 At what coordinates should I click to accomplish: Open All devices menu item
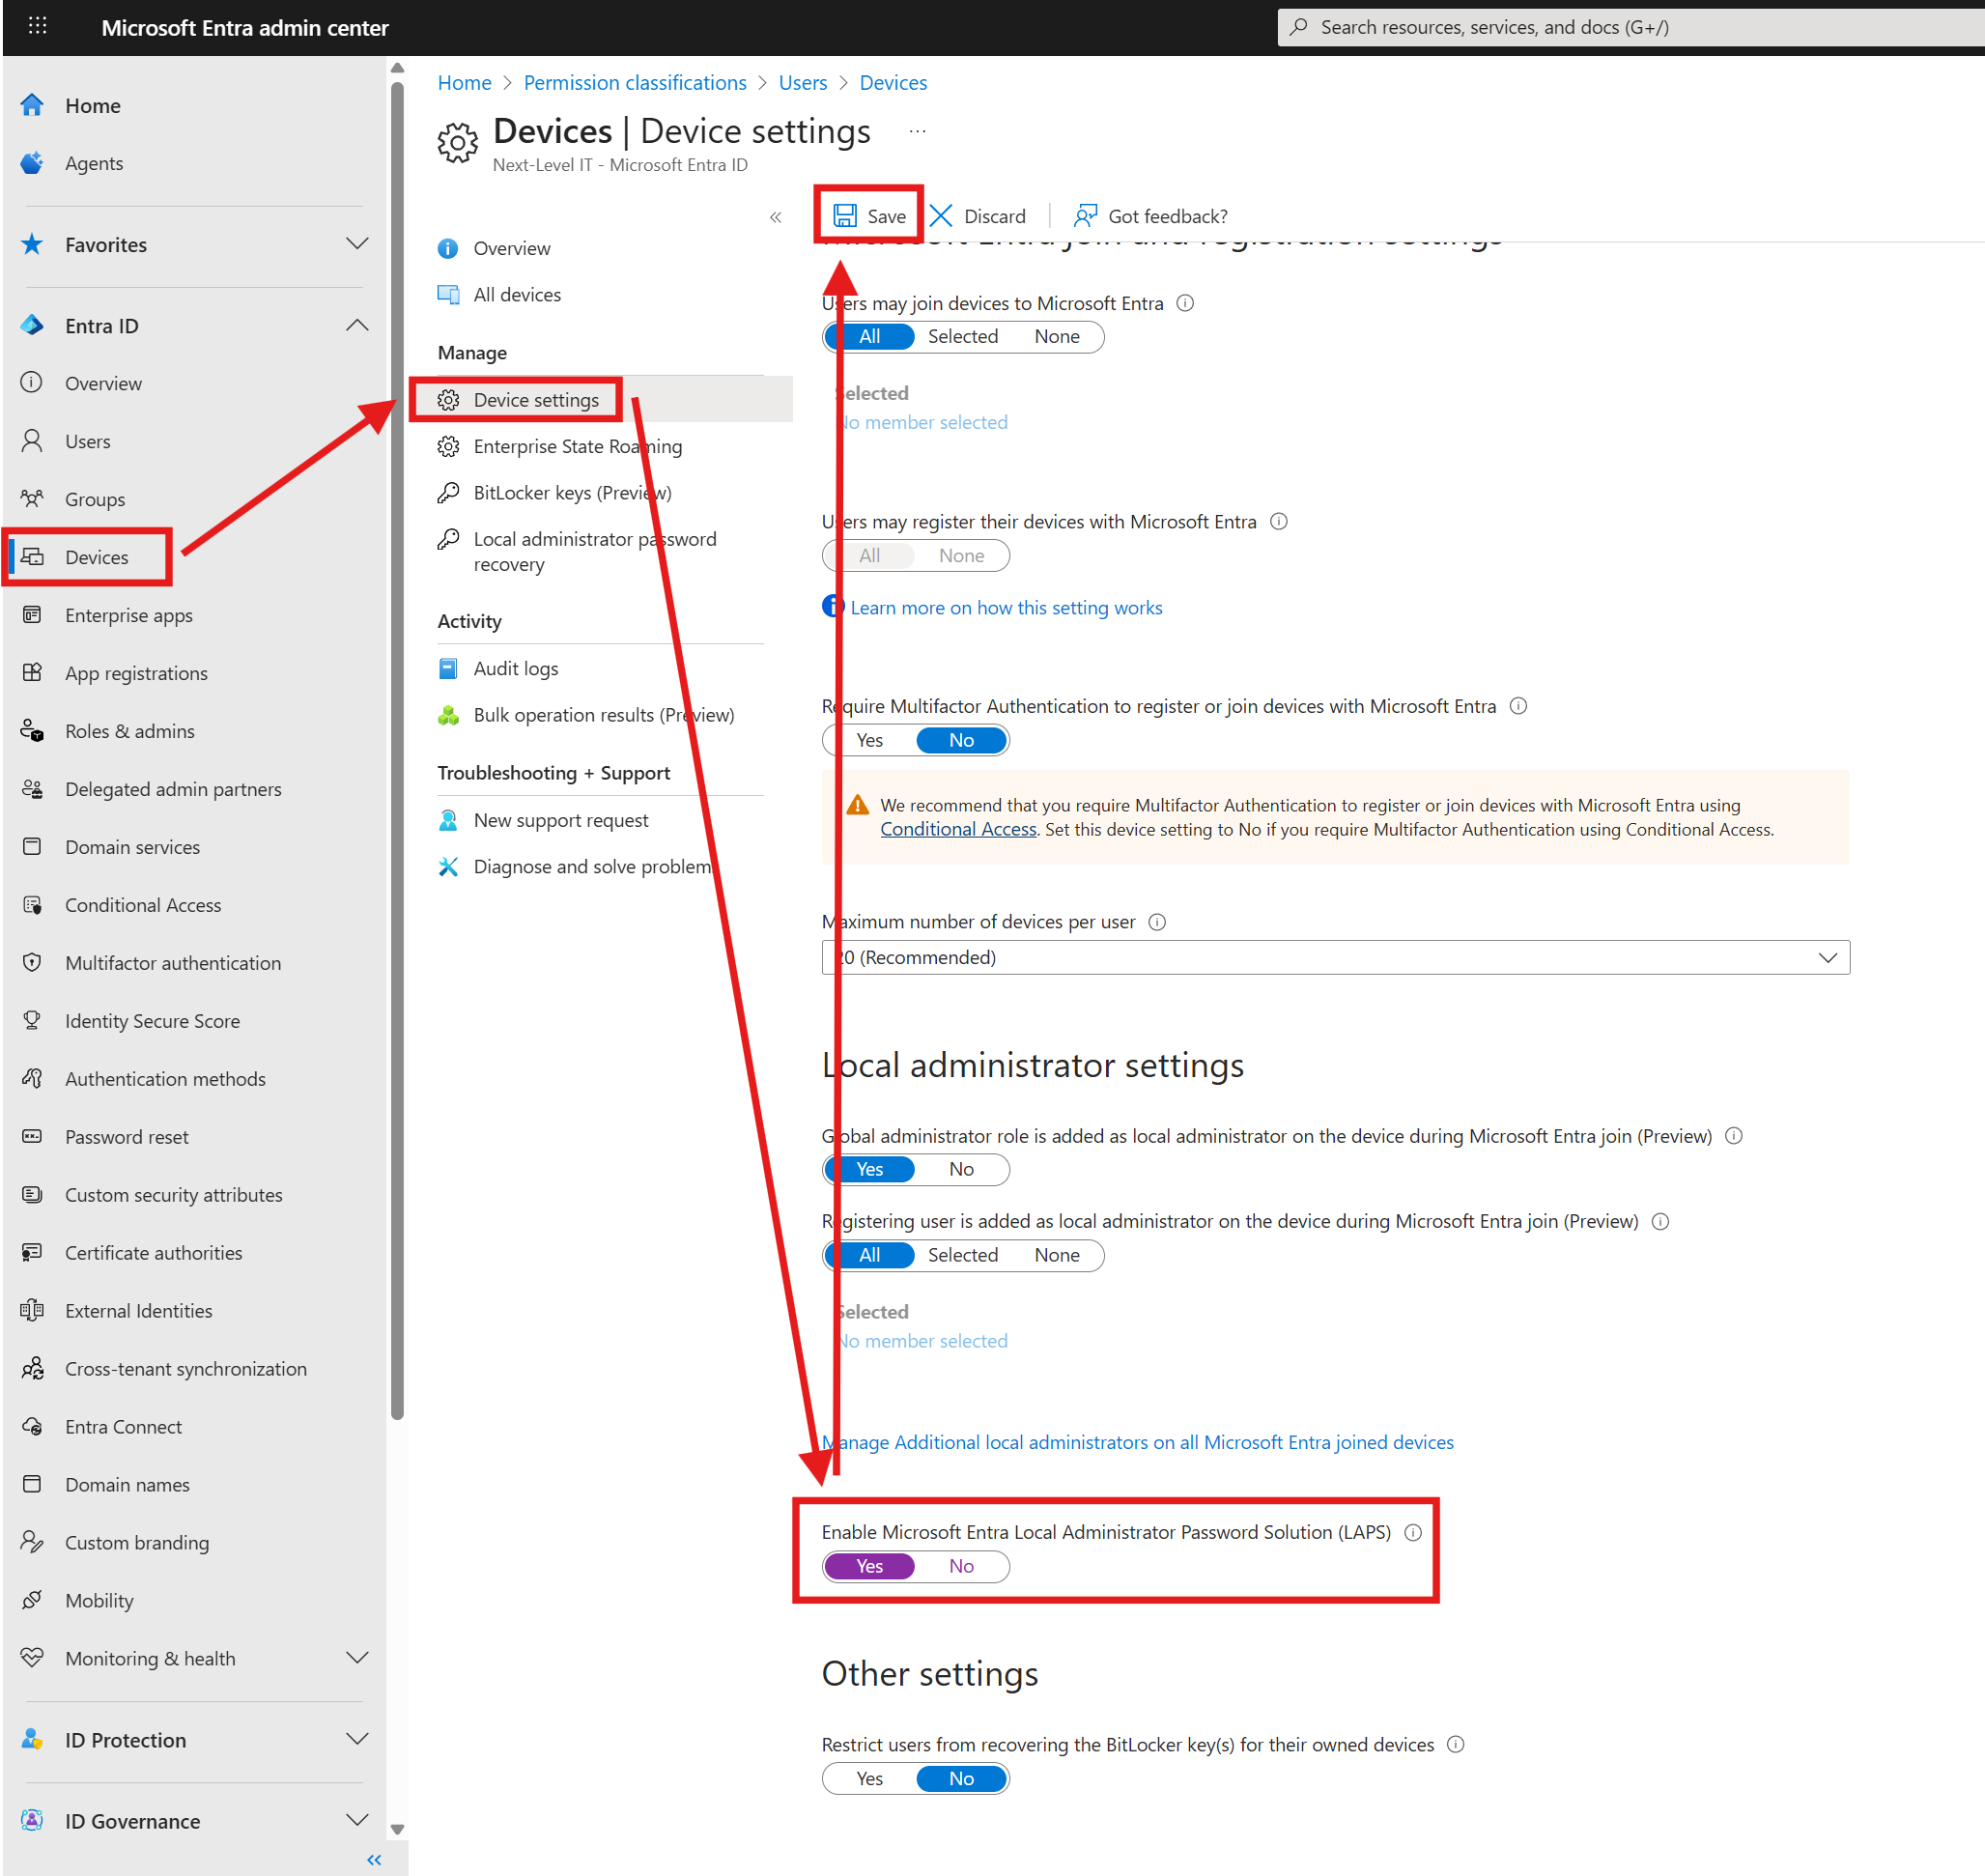[516, 295]
